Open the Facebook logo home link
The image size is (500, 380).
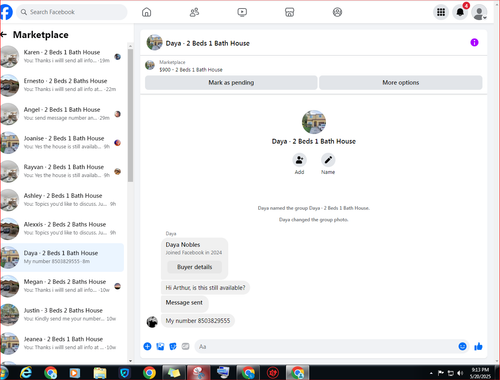coord(6,12)
